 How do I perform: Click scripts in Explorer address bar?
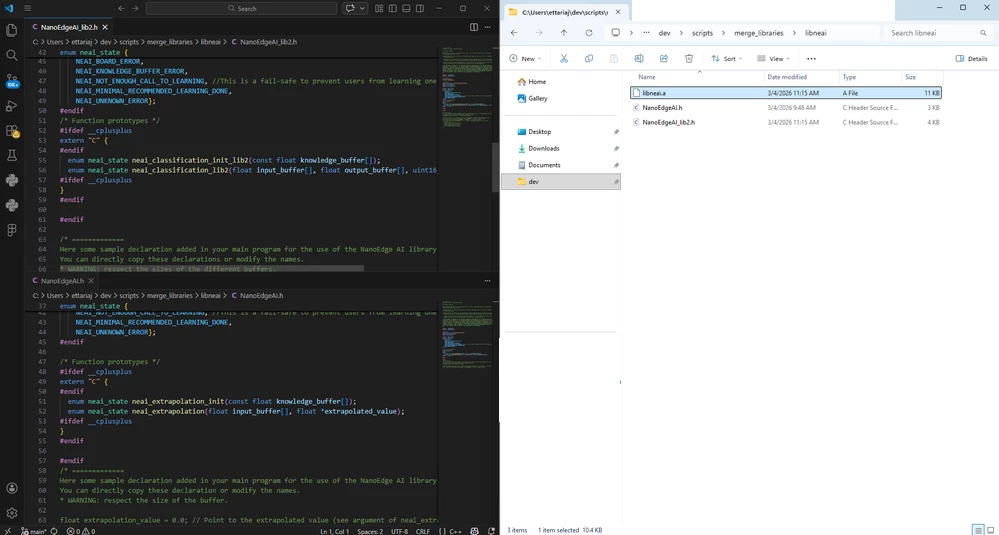click(x=702, y=32)
